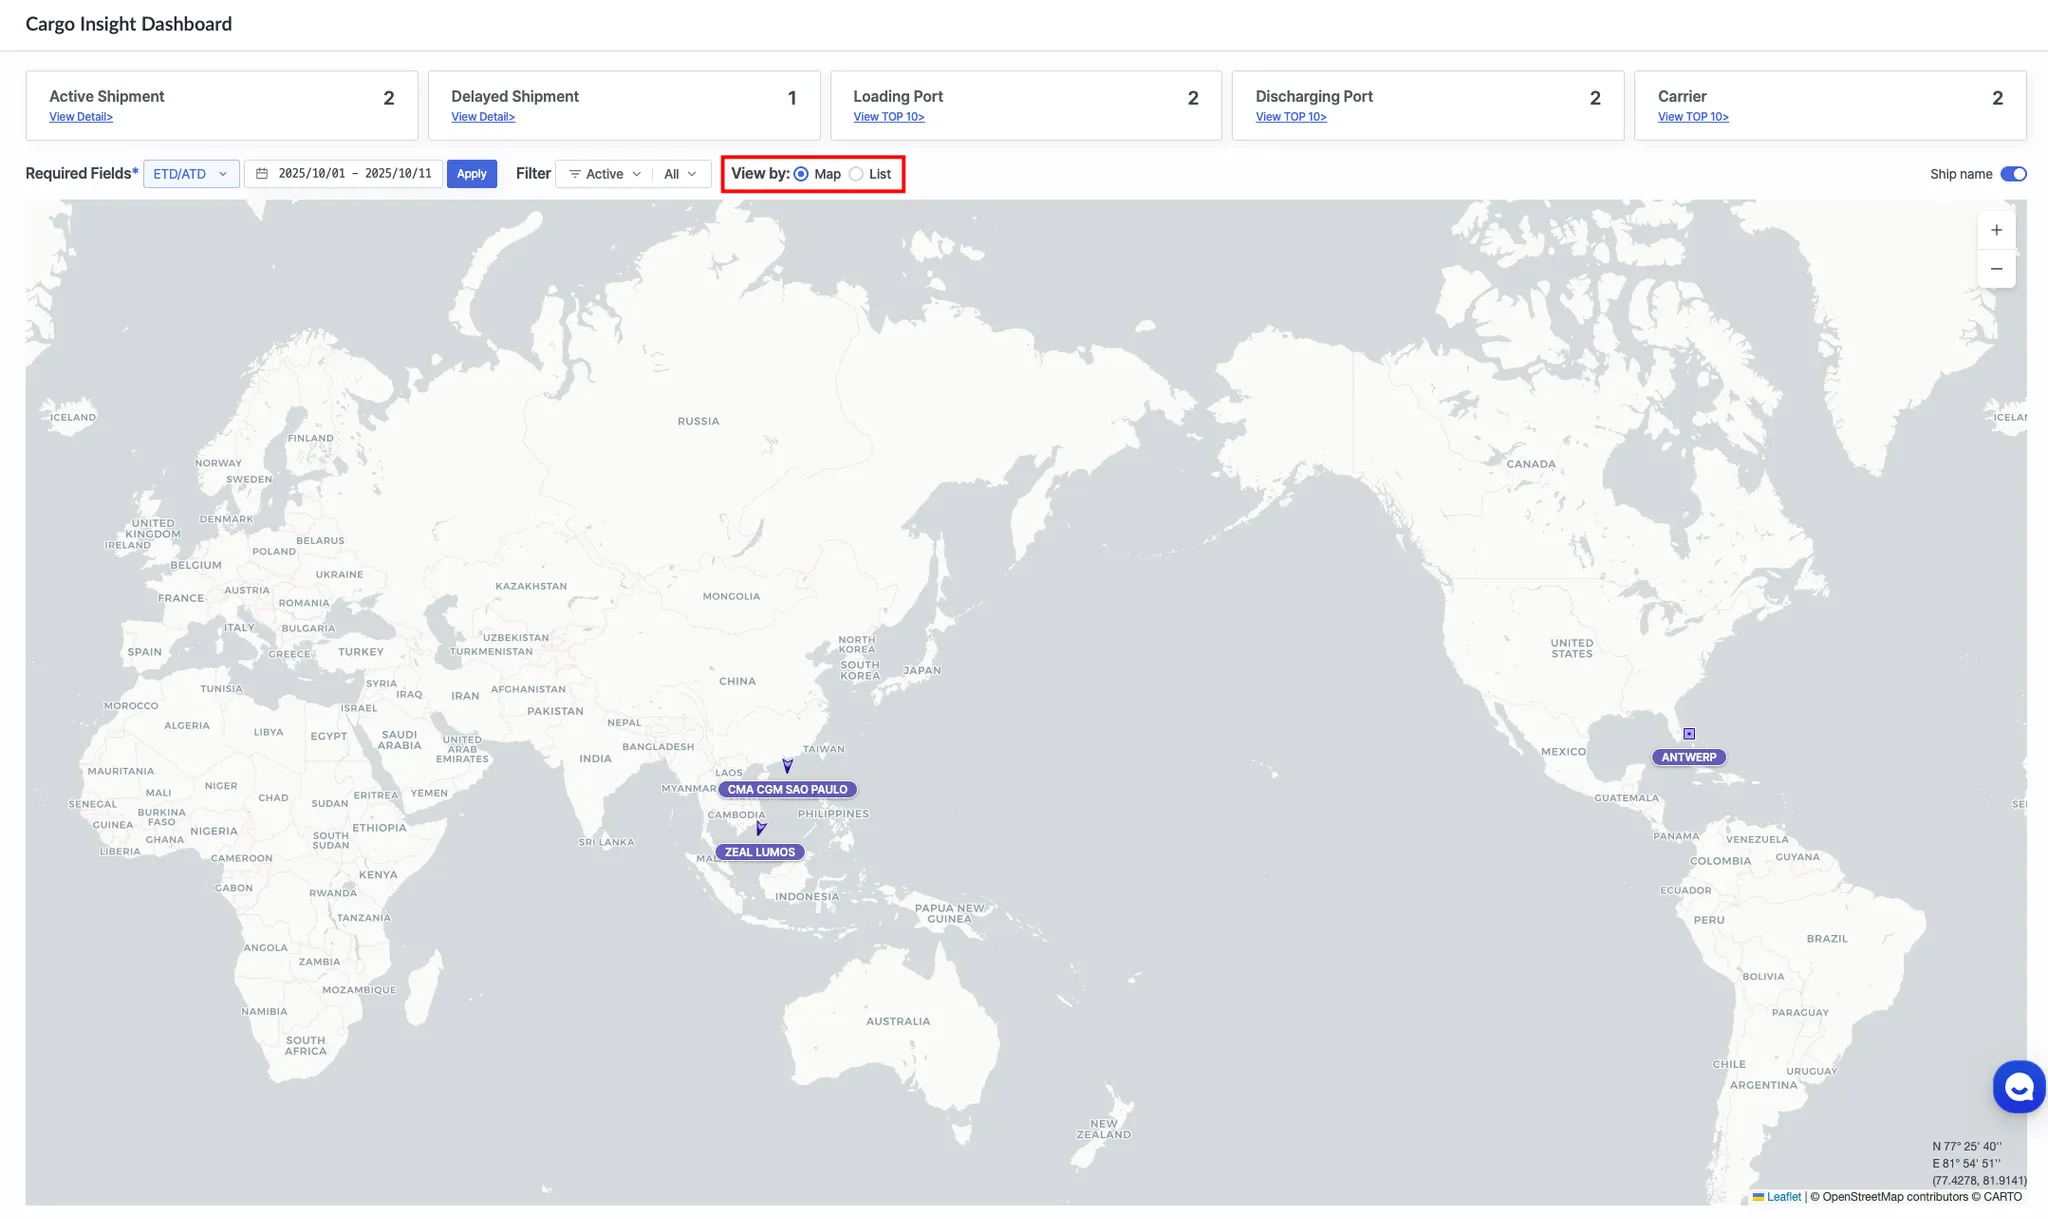This screenshot has width=2048, height=1219.
Task: Click the Leaflet attribution link
Action: 1783,1197
